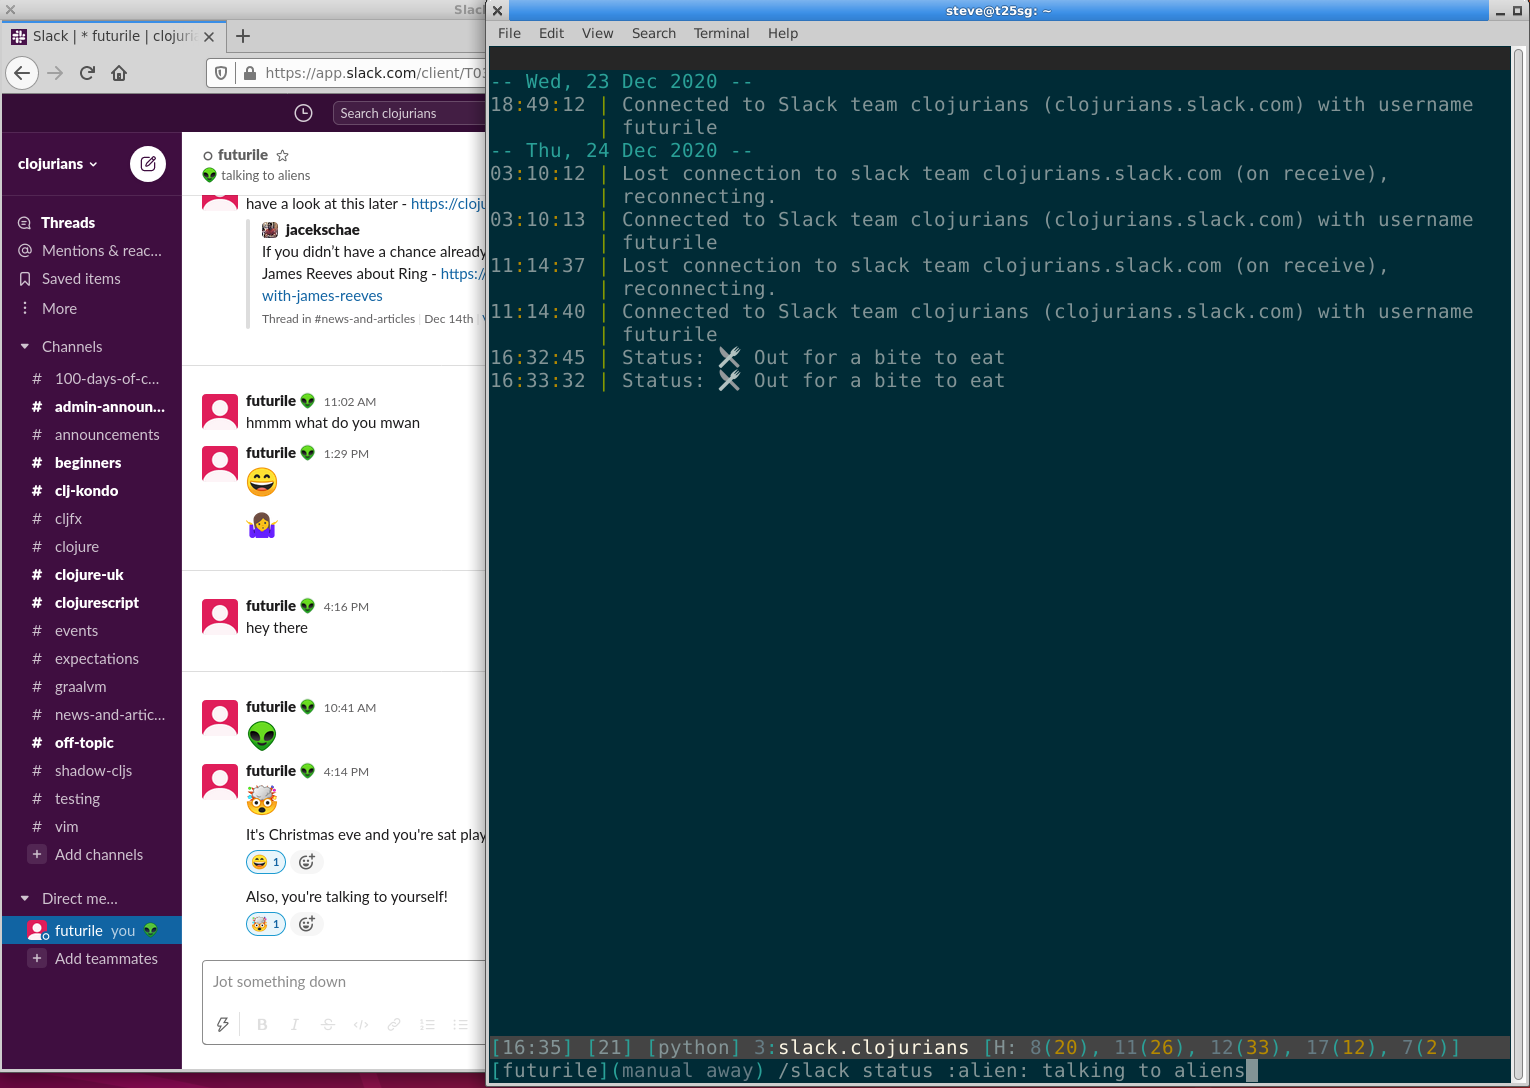Open the beginners channel

91,463
